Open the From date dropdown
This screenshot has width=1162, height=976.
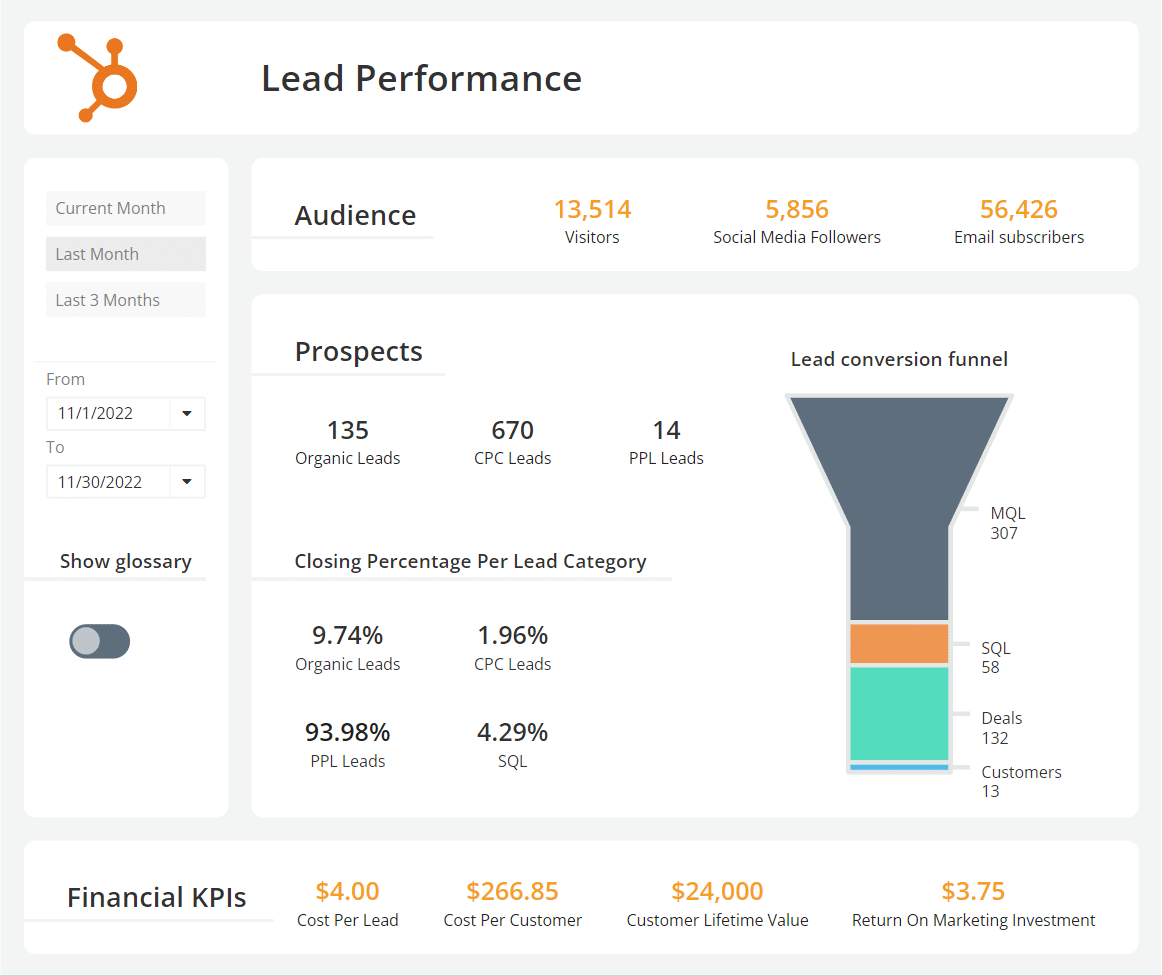(188, 413)
